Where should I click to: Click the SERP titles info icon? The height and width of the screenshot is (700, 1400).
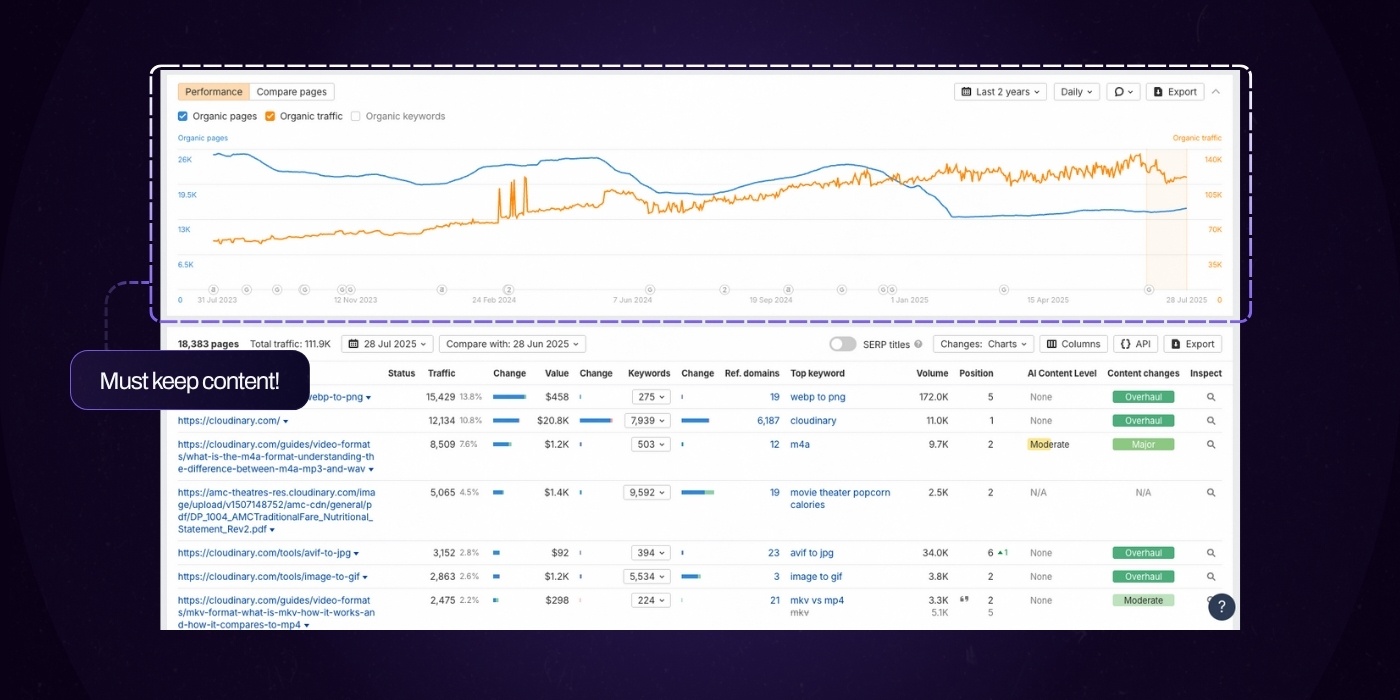918,344
